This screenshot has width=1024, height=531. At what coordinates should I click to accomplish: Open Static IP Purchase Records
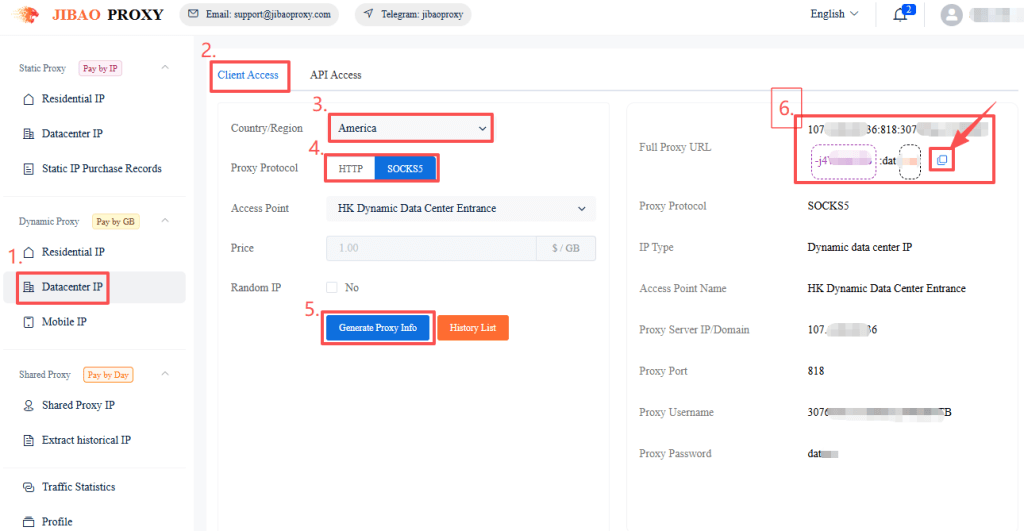(101, 168)
